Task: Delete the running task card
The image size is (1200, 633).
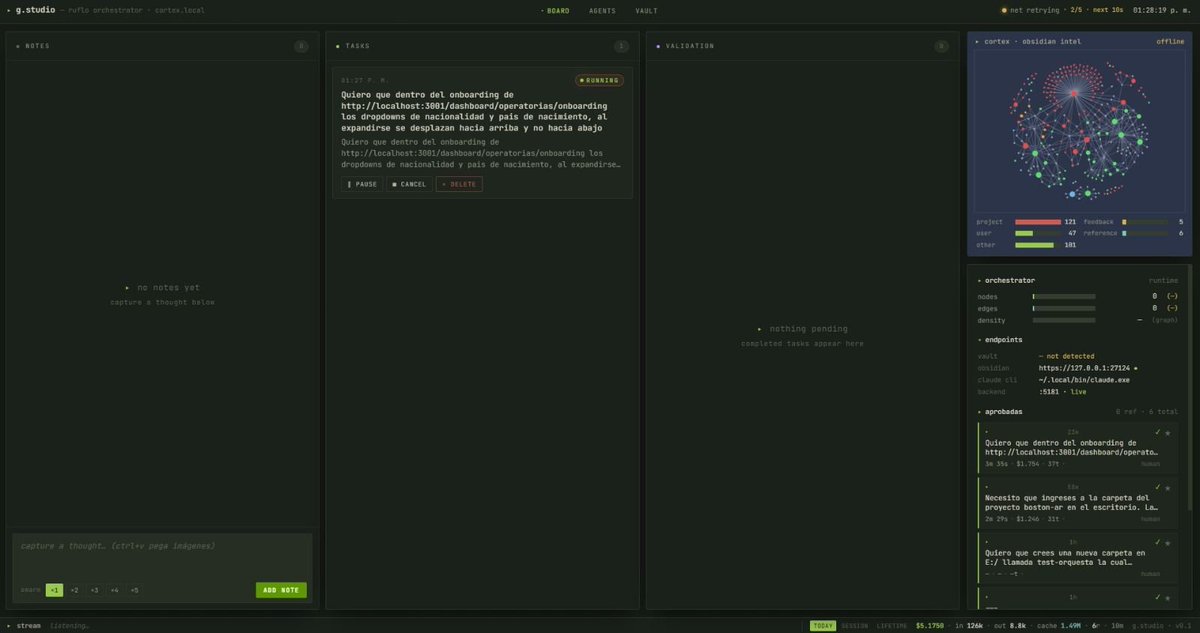Action: click(459, 184)
